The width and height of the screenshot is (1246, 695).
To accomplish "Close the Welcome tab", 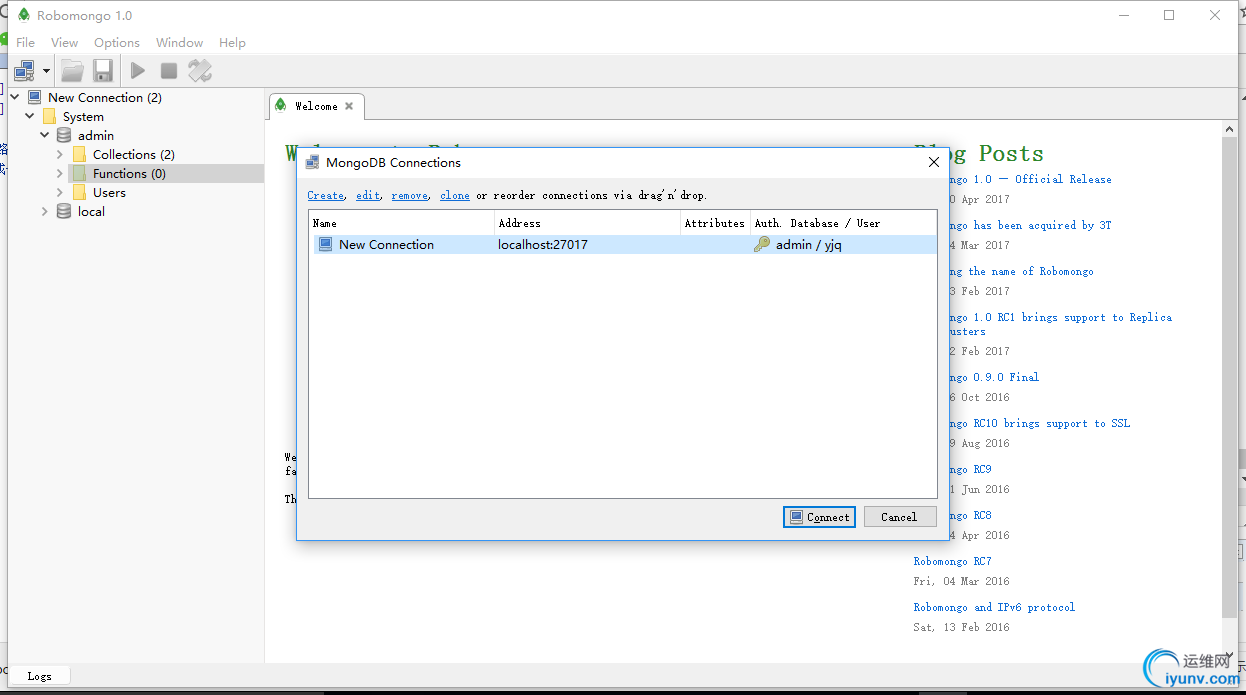I will 349,106.
